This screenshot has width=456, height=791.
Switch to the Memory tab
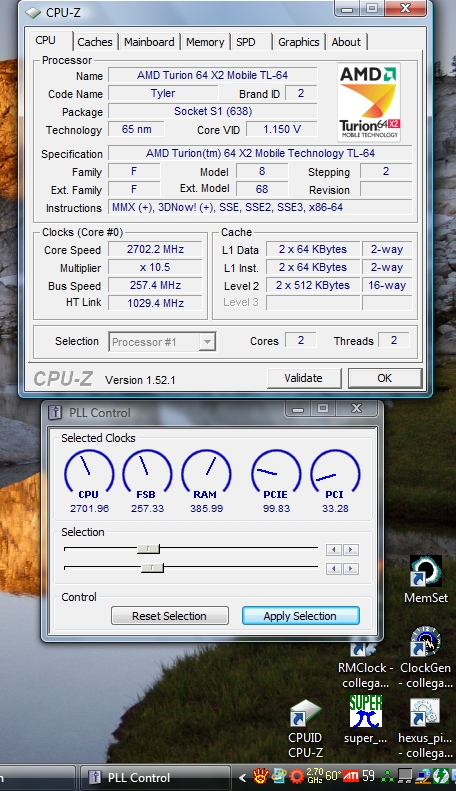pyautogui.click(x=205, y=42)
